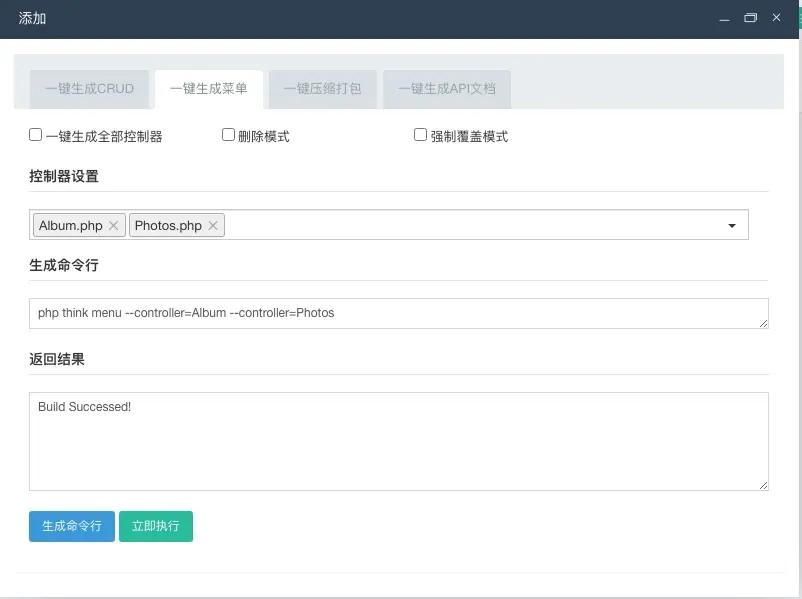Click the 控制器设置 section heading
The height and width of the screenshot is (599, 802).
pos(64,176)
